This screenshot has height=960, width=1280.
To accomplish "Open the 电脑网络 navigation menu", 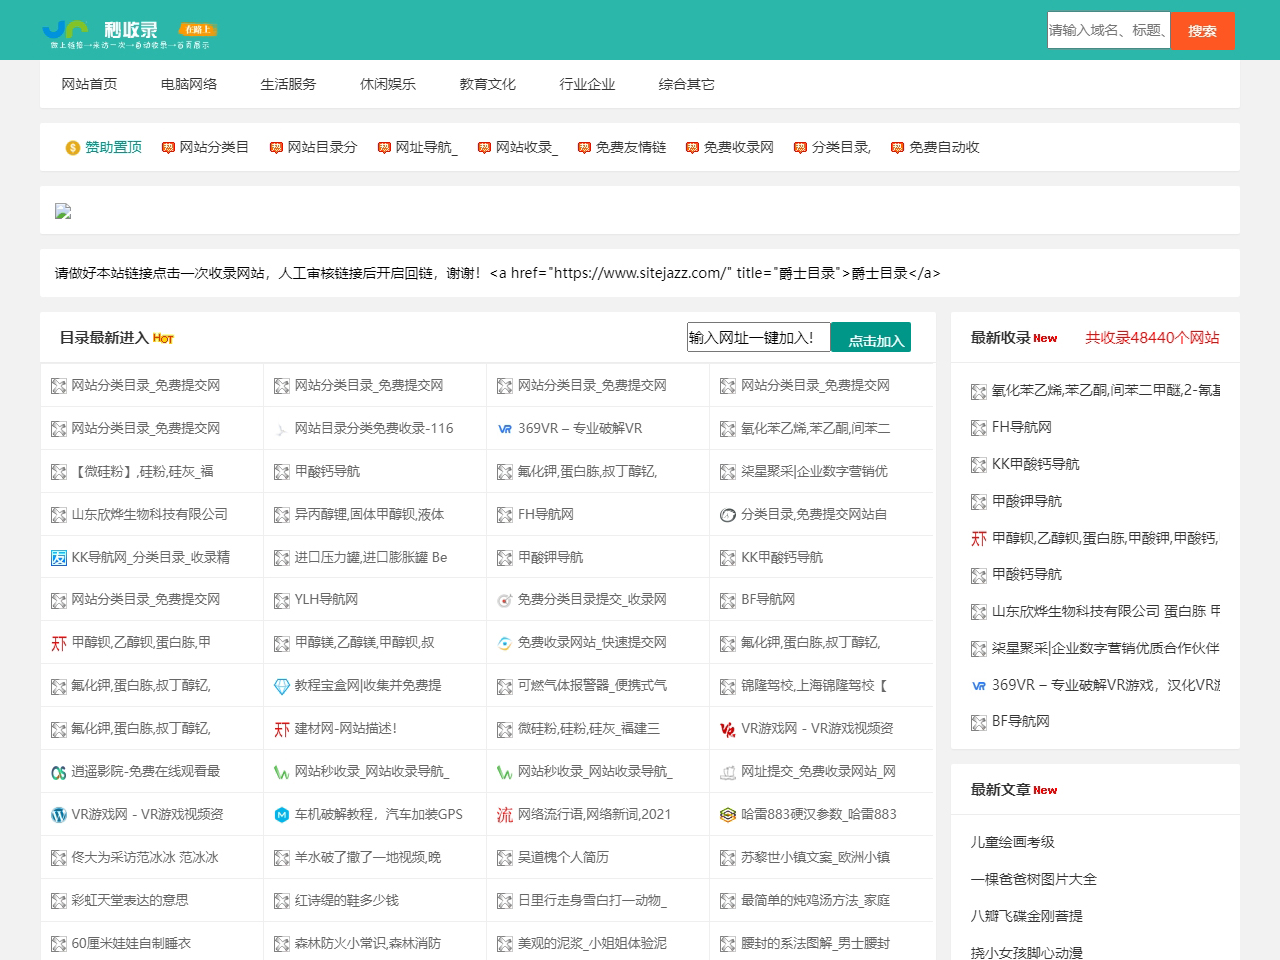I will click(189, 84).
